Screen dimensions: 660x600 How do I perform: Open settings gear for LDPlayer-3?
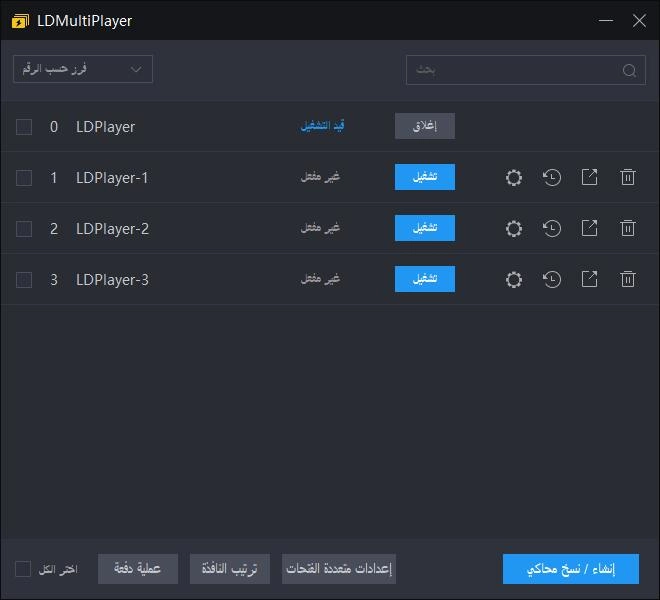click(x=514, y=280)
